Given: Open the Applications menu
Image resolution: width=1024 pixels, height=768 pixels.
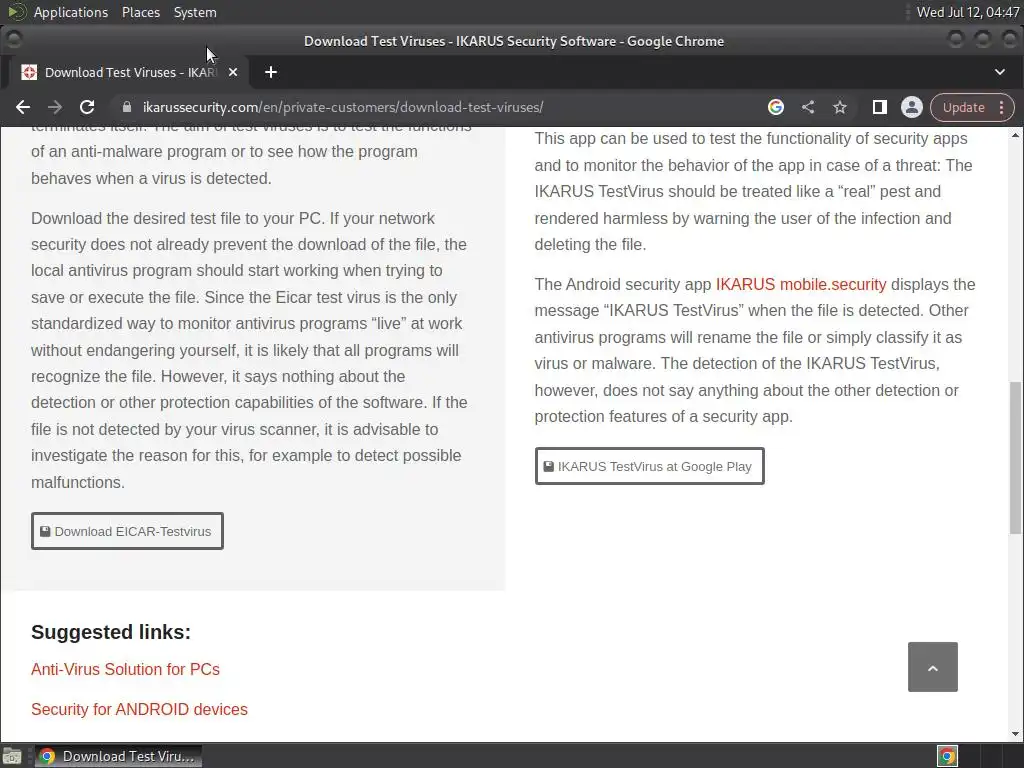Looking at the screenshot, I should tap(71, 12).
